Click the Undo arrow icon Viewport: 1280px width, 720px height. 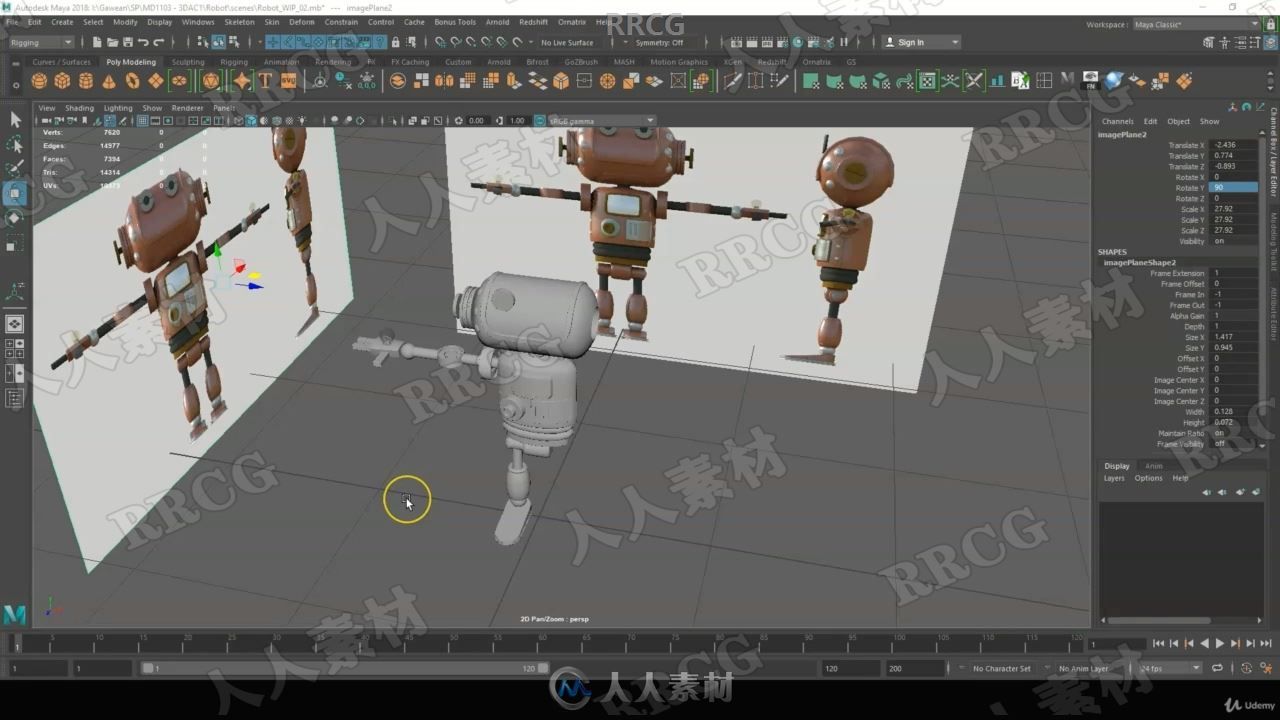(x=144, y=42)
